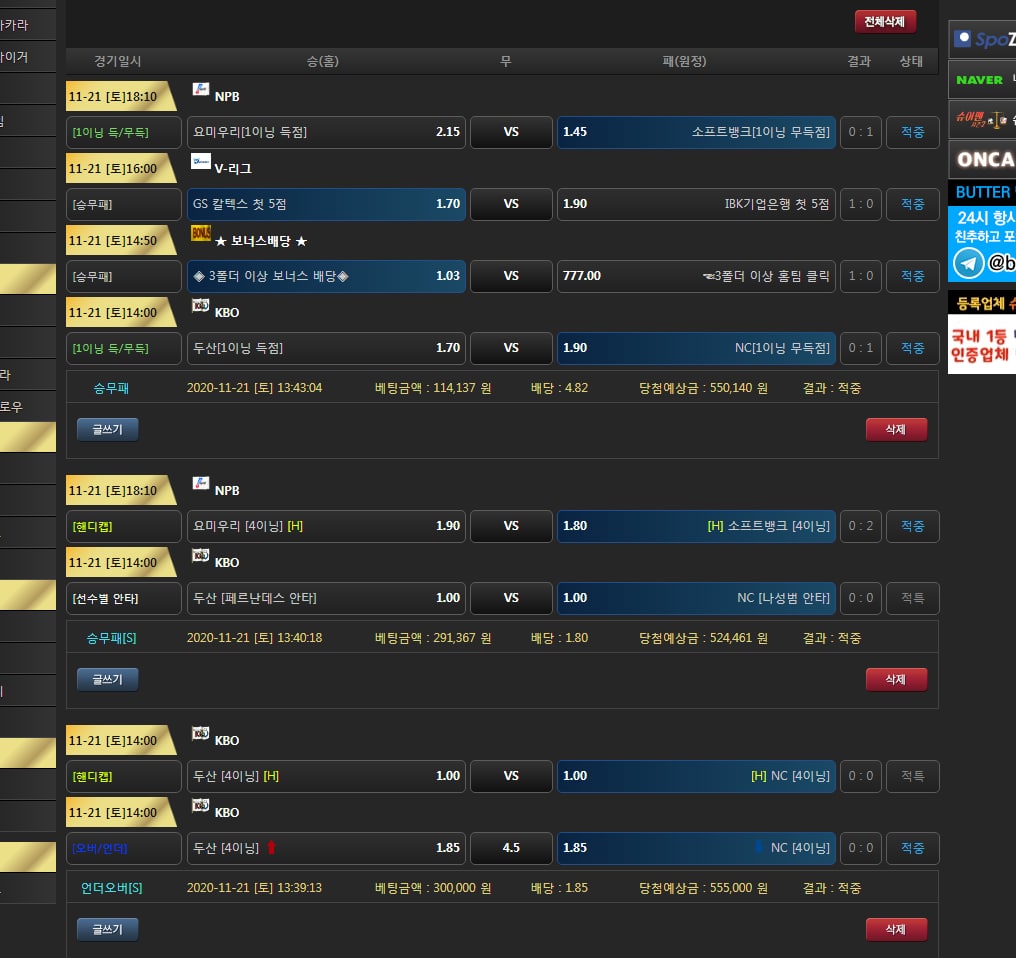Screen dimensions: 1016x958
Task: Click the 경기일시 column header
Action: 118,61
